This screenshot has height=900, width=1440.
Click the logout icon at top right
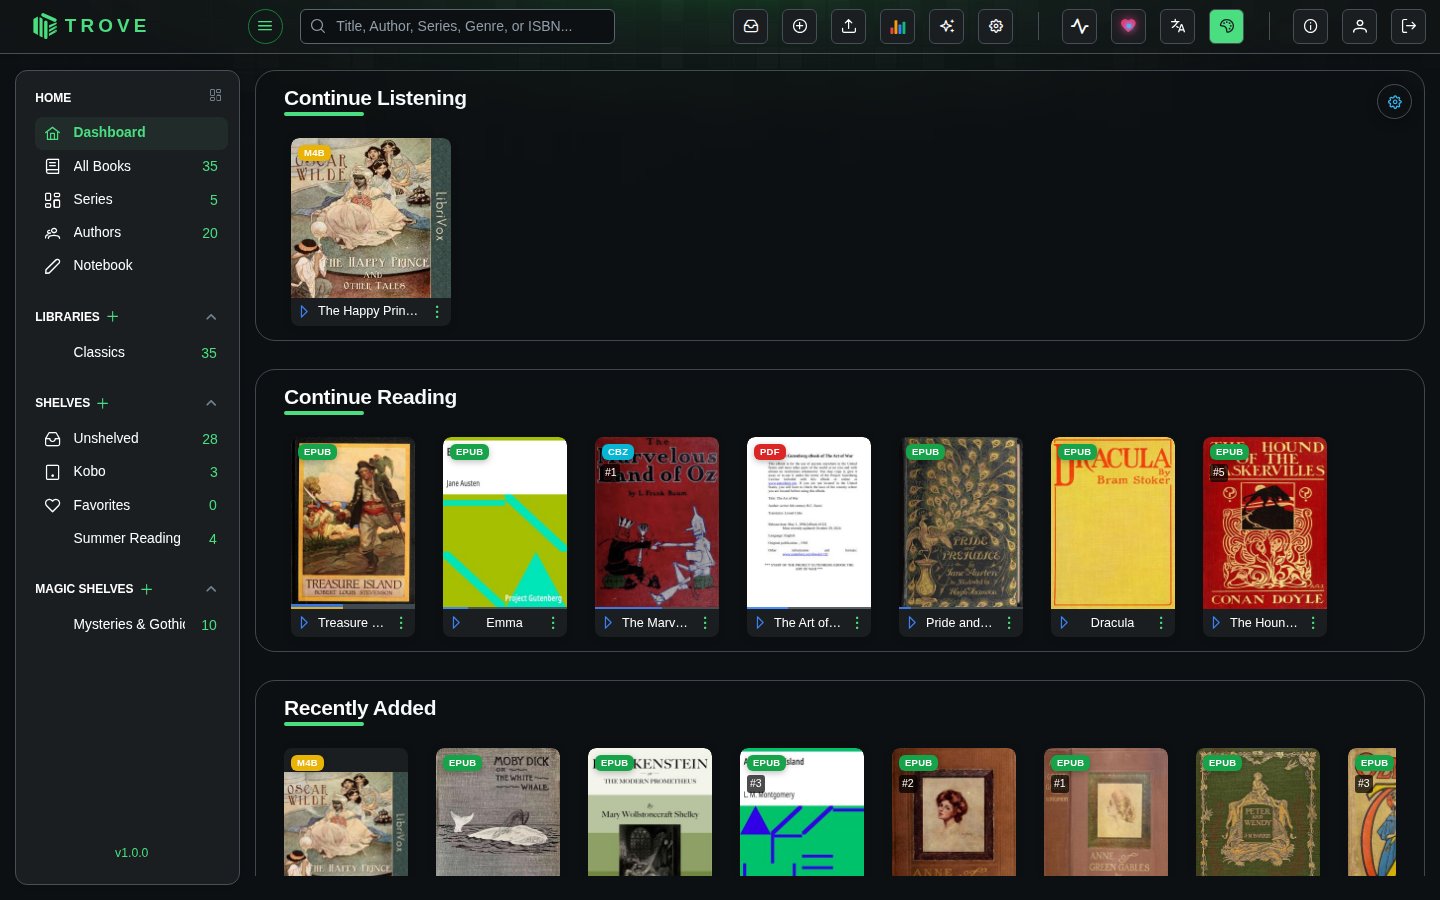[1408, 27]
